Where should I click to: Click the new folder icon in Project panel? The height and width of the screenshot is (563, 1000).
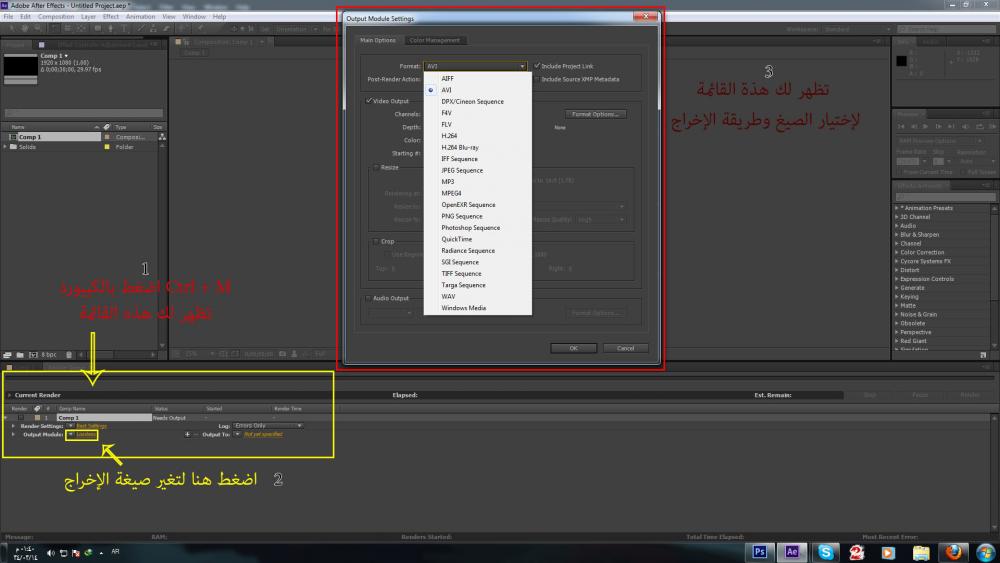pyautogui.click(x=20, y=355)
